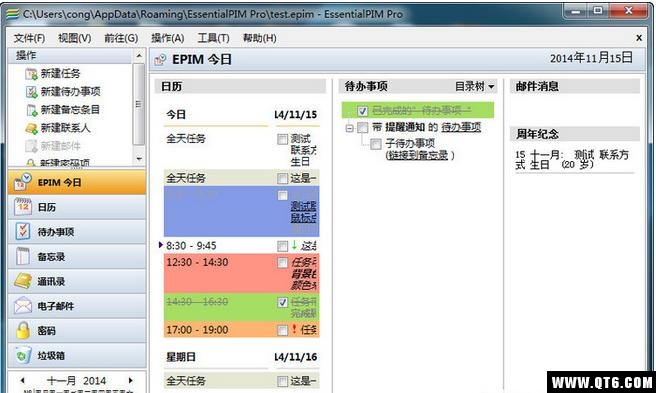Open the 垃圾箱 recycle bin icon
The width and height of the screenshot is (656, 393).
pyautogui.click(x=23, y=355)
